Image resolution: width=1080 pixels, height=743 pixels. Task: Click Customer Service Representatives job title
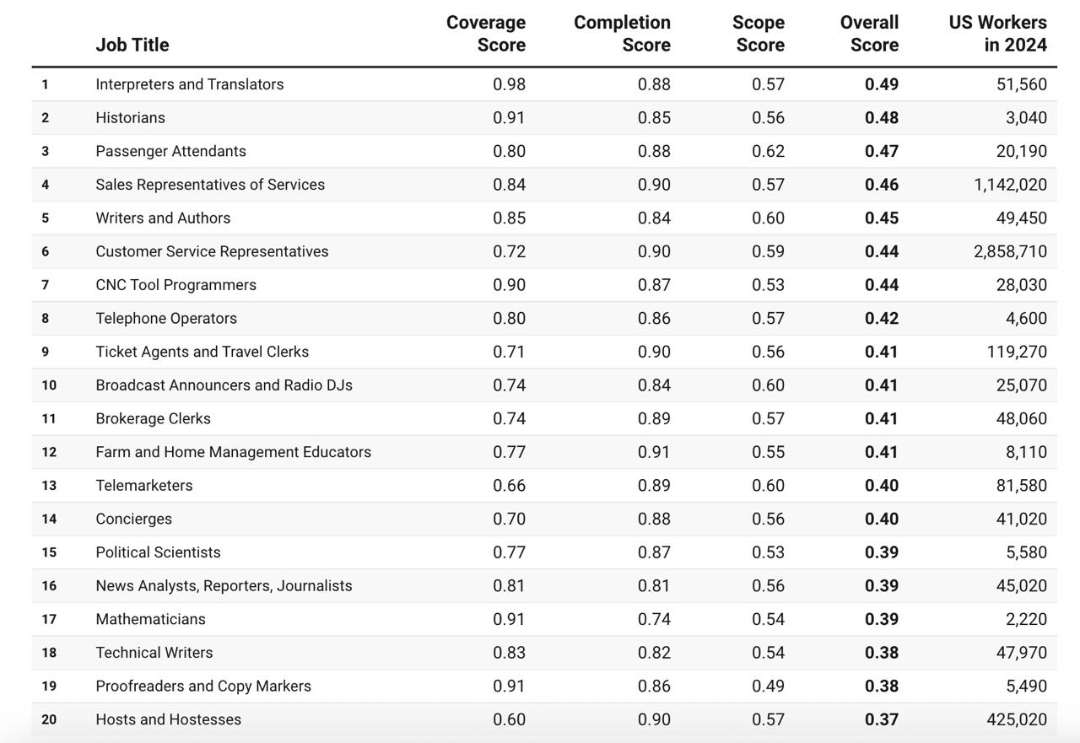click(212, 252)
